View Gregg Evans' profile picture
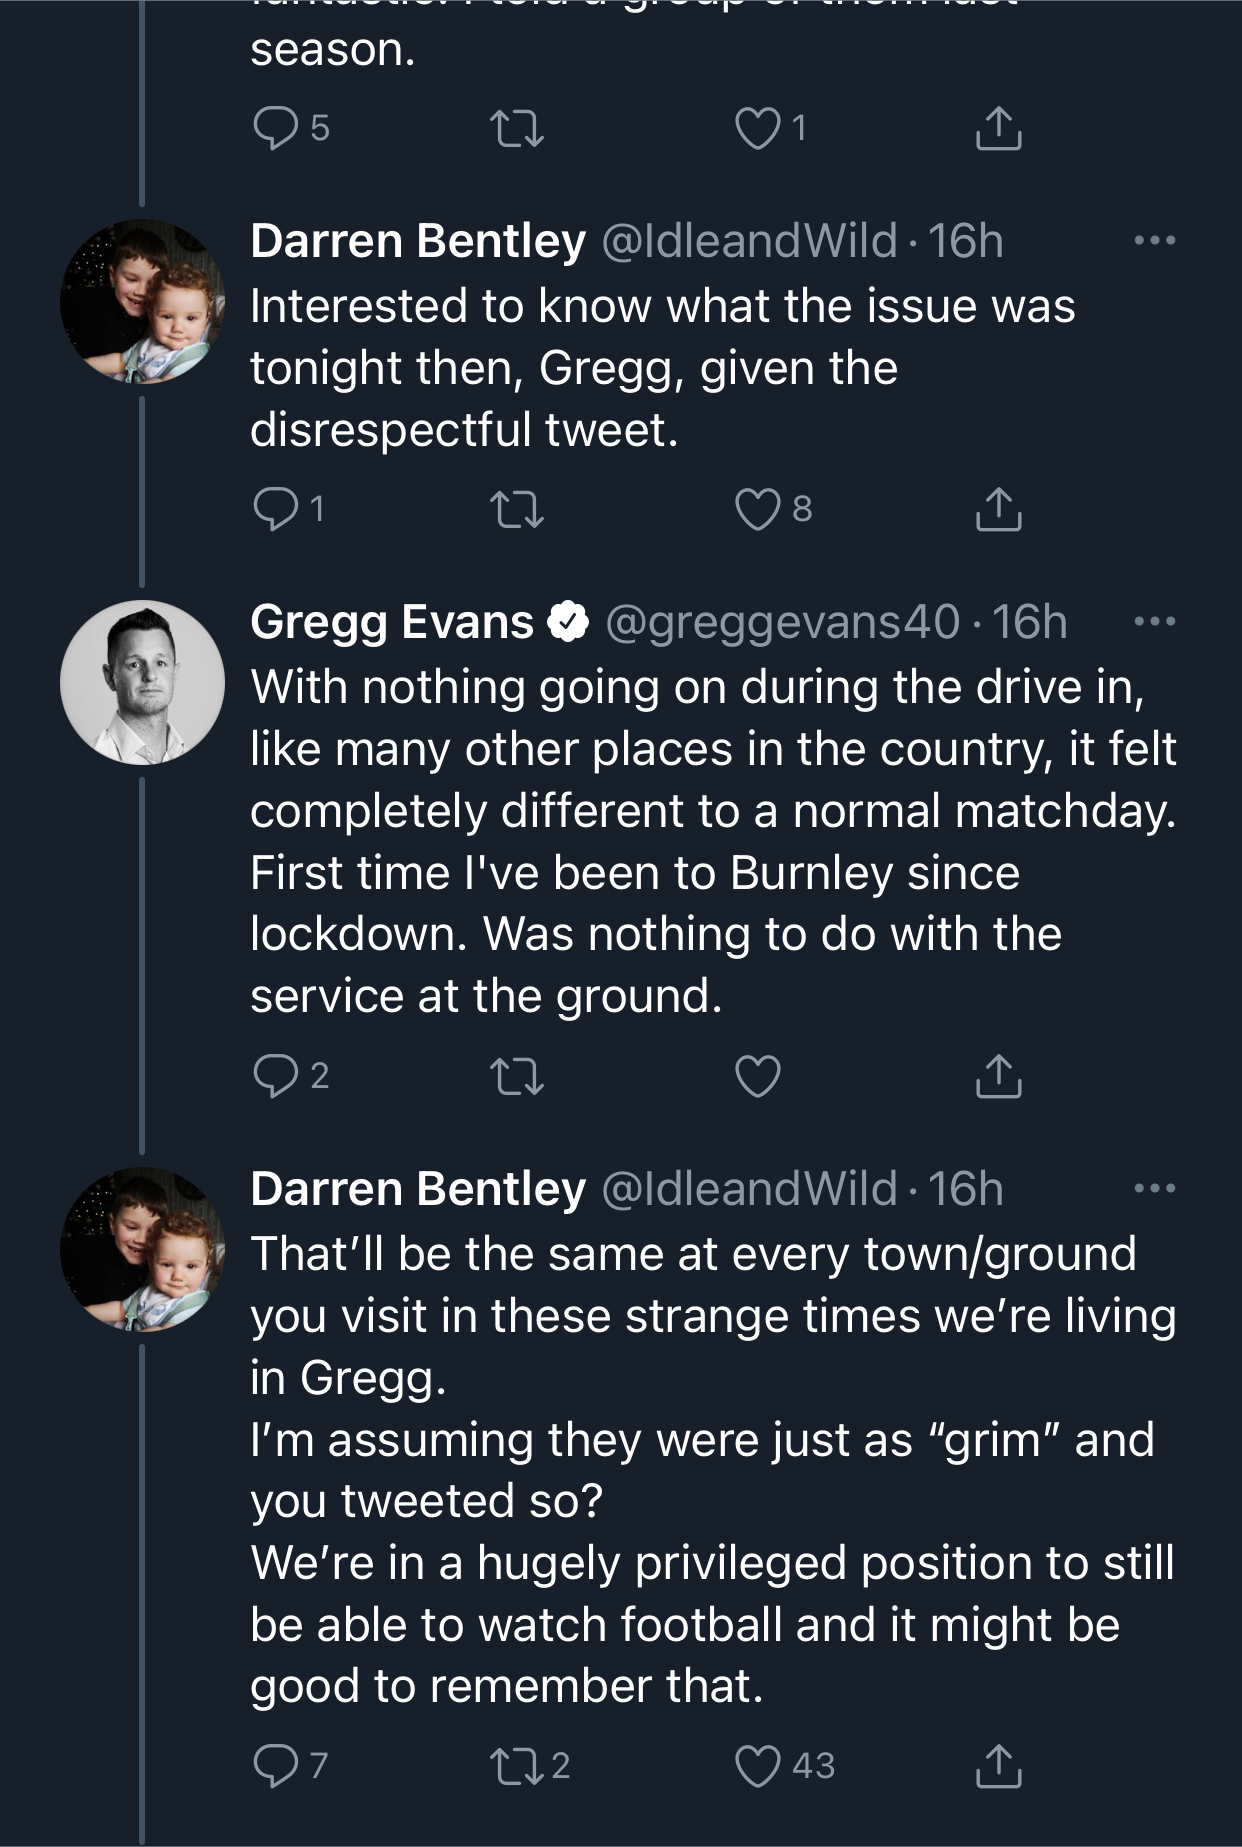Image resolution: width=1242 pixels, height=1847 pixels. pos(142,682)
